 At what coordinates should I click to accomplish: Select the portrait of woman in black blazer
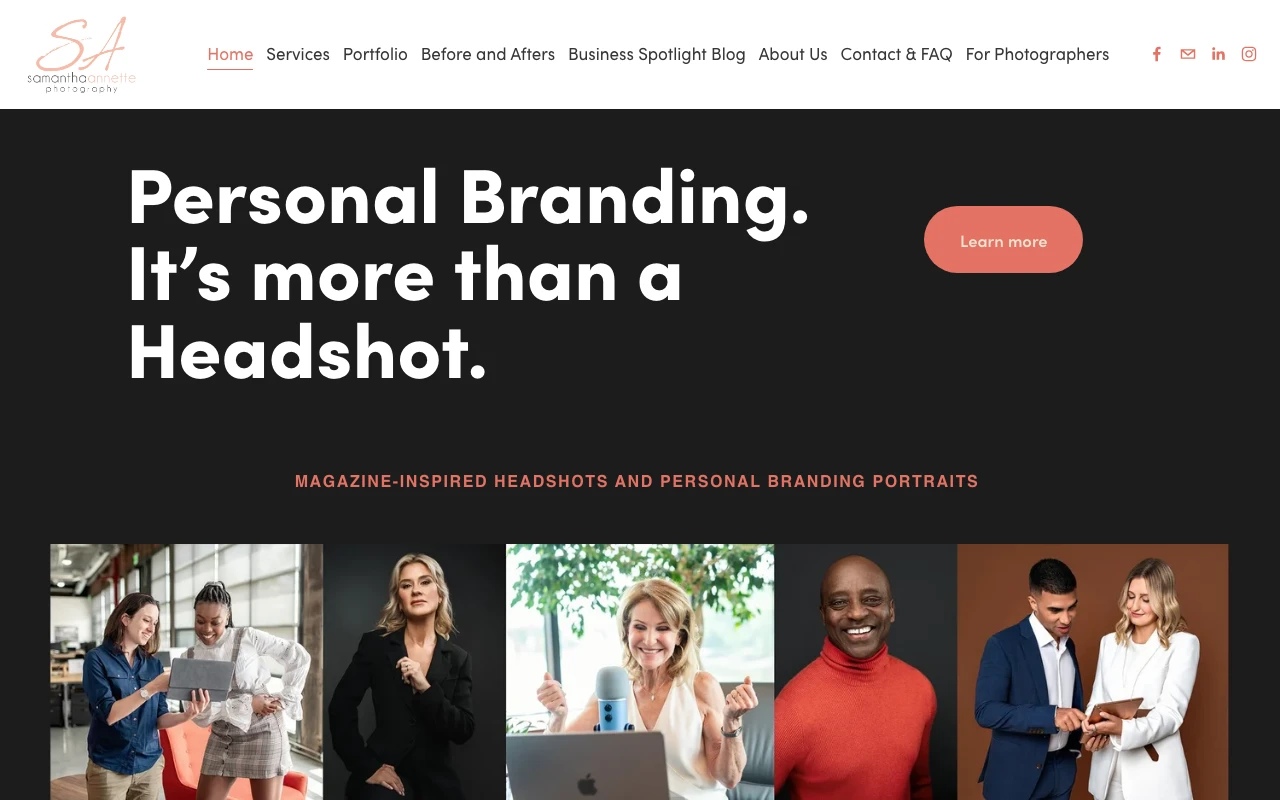click(414, 672)
